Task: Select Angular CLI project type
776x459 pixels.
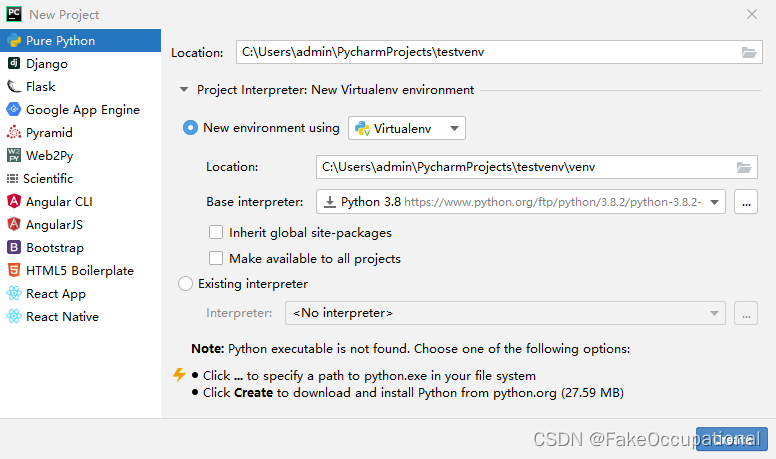Action: click(80, 202)
